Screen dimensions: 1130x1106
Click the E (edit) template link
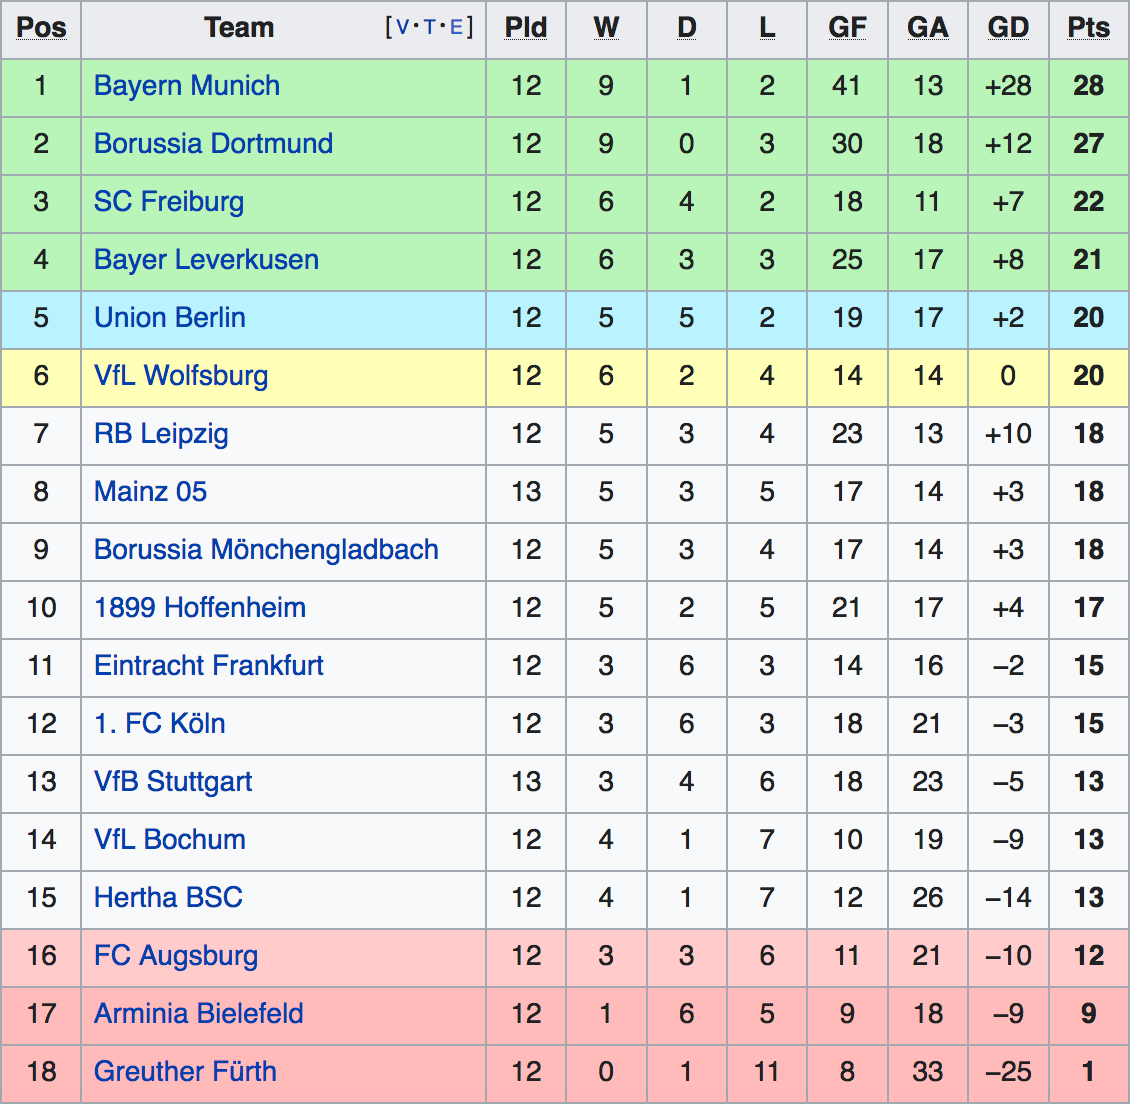click(x=456, y=28)
